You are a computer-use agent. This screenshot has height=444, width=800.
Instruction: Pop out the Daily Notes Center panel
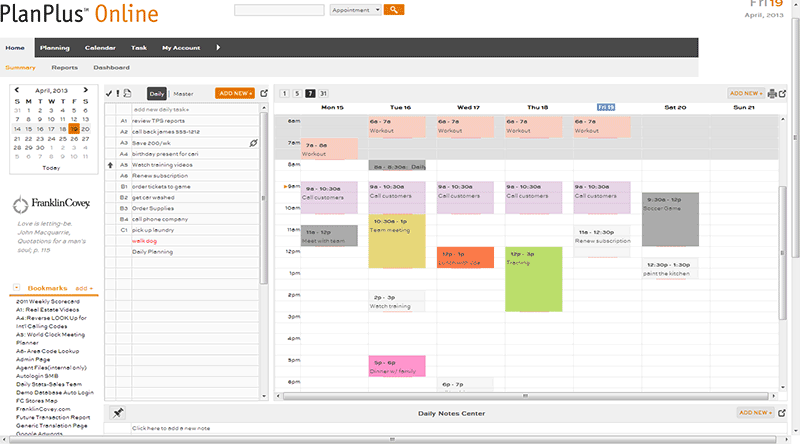(x=782, y=413)
